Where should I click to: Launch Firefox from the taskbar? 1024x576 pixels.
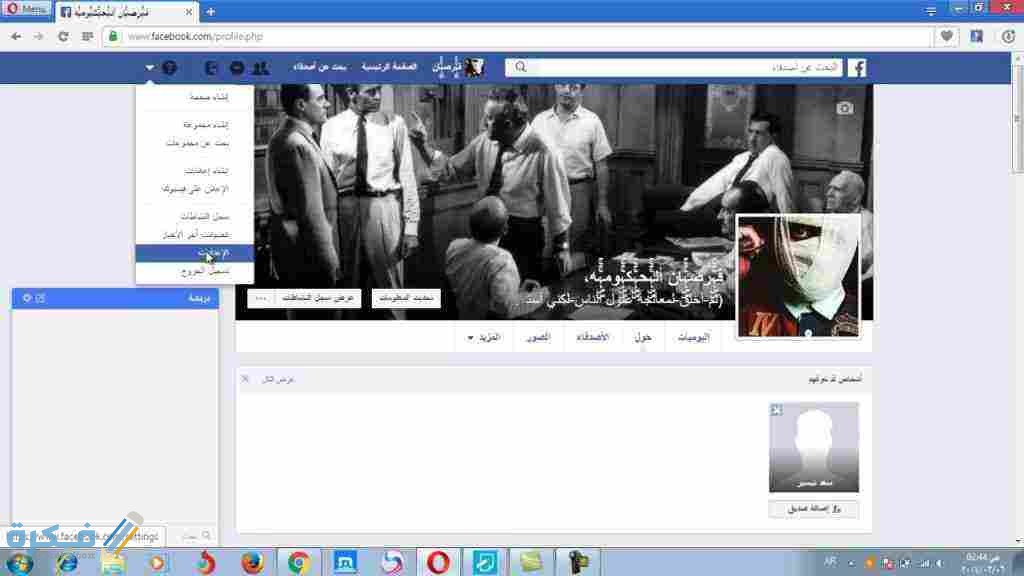pyautogui.click(x=252, y=562)
